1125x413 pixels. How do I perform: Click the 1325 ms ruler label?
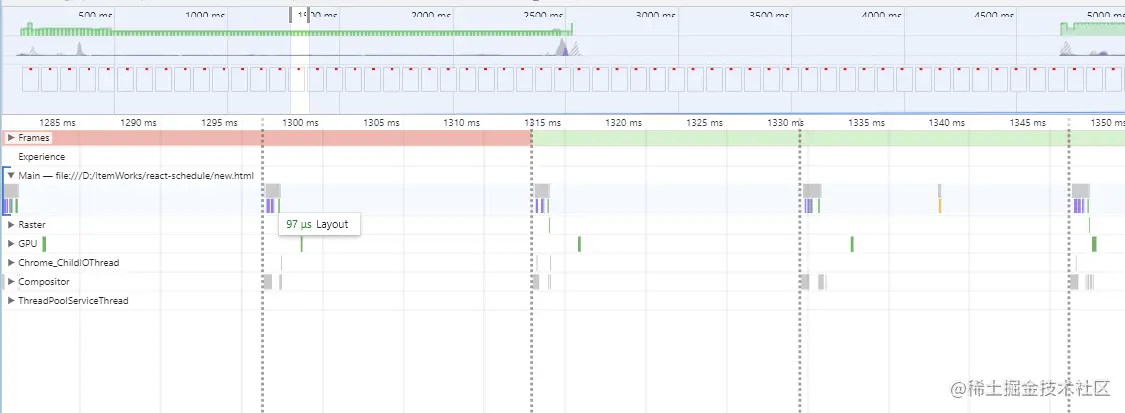705,123
